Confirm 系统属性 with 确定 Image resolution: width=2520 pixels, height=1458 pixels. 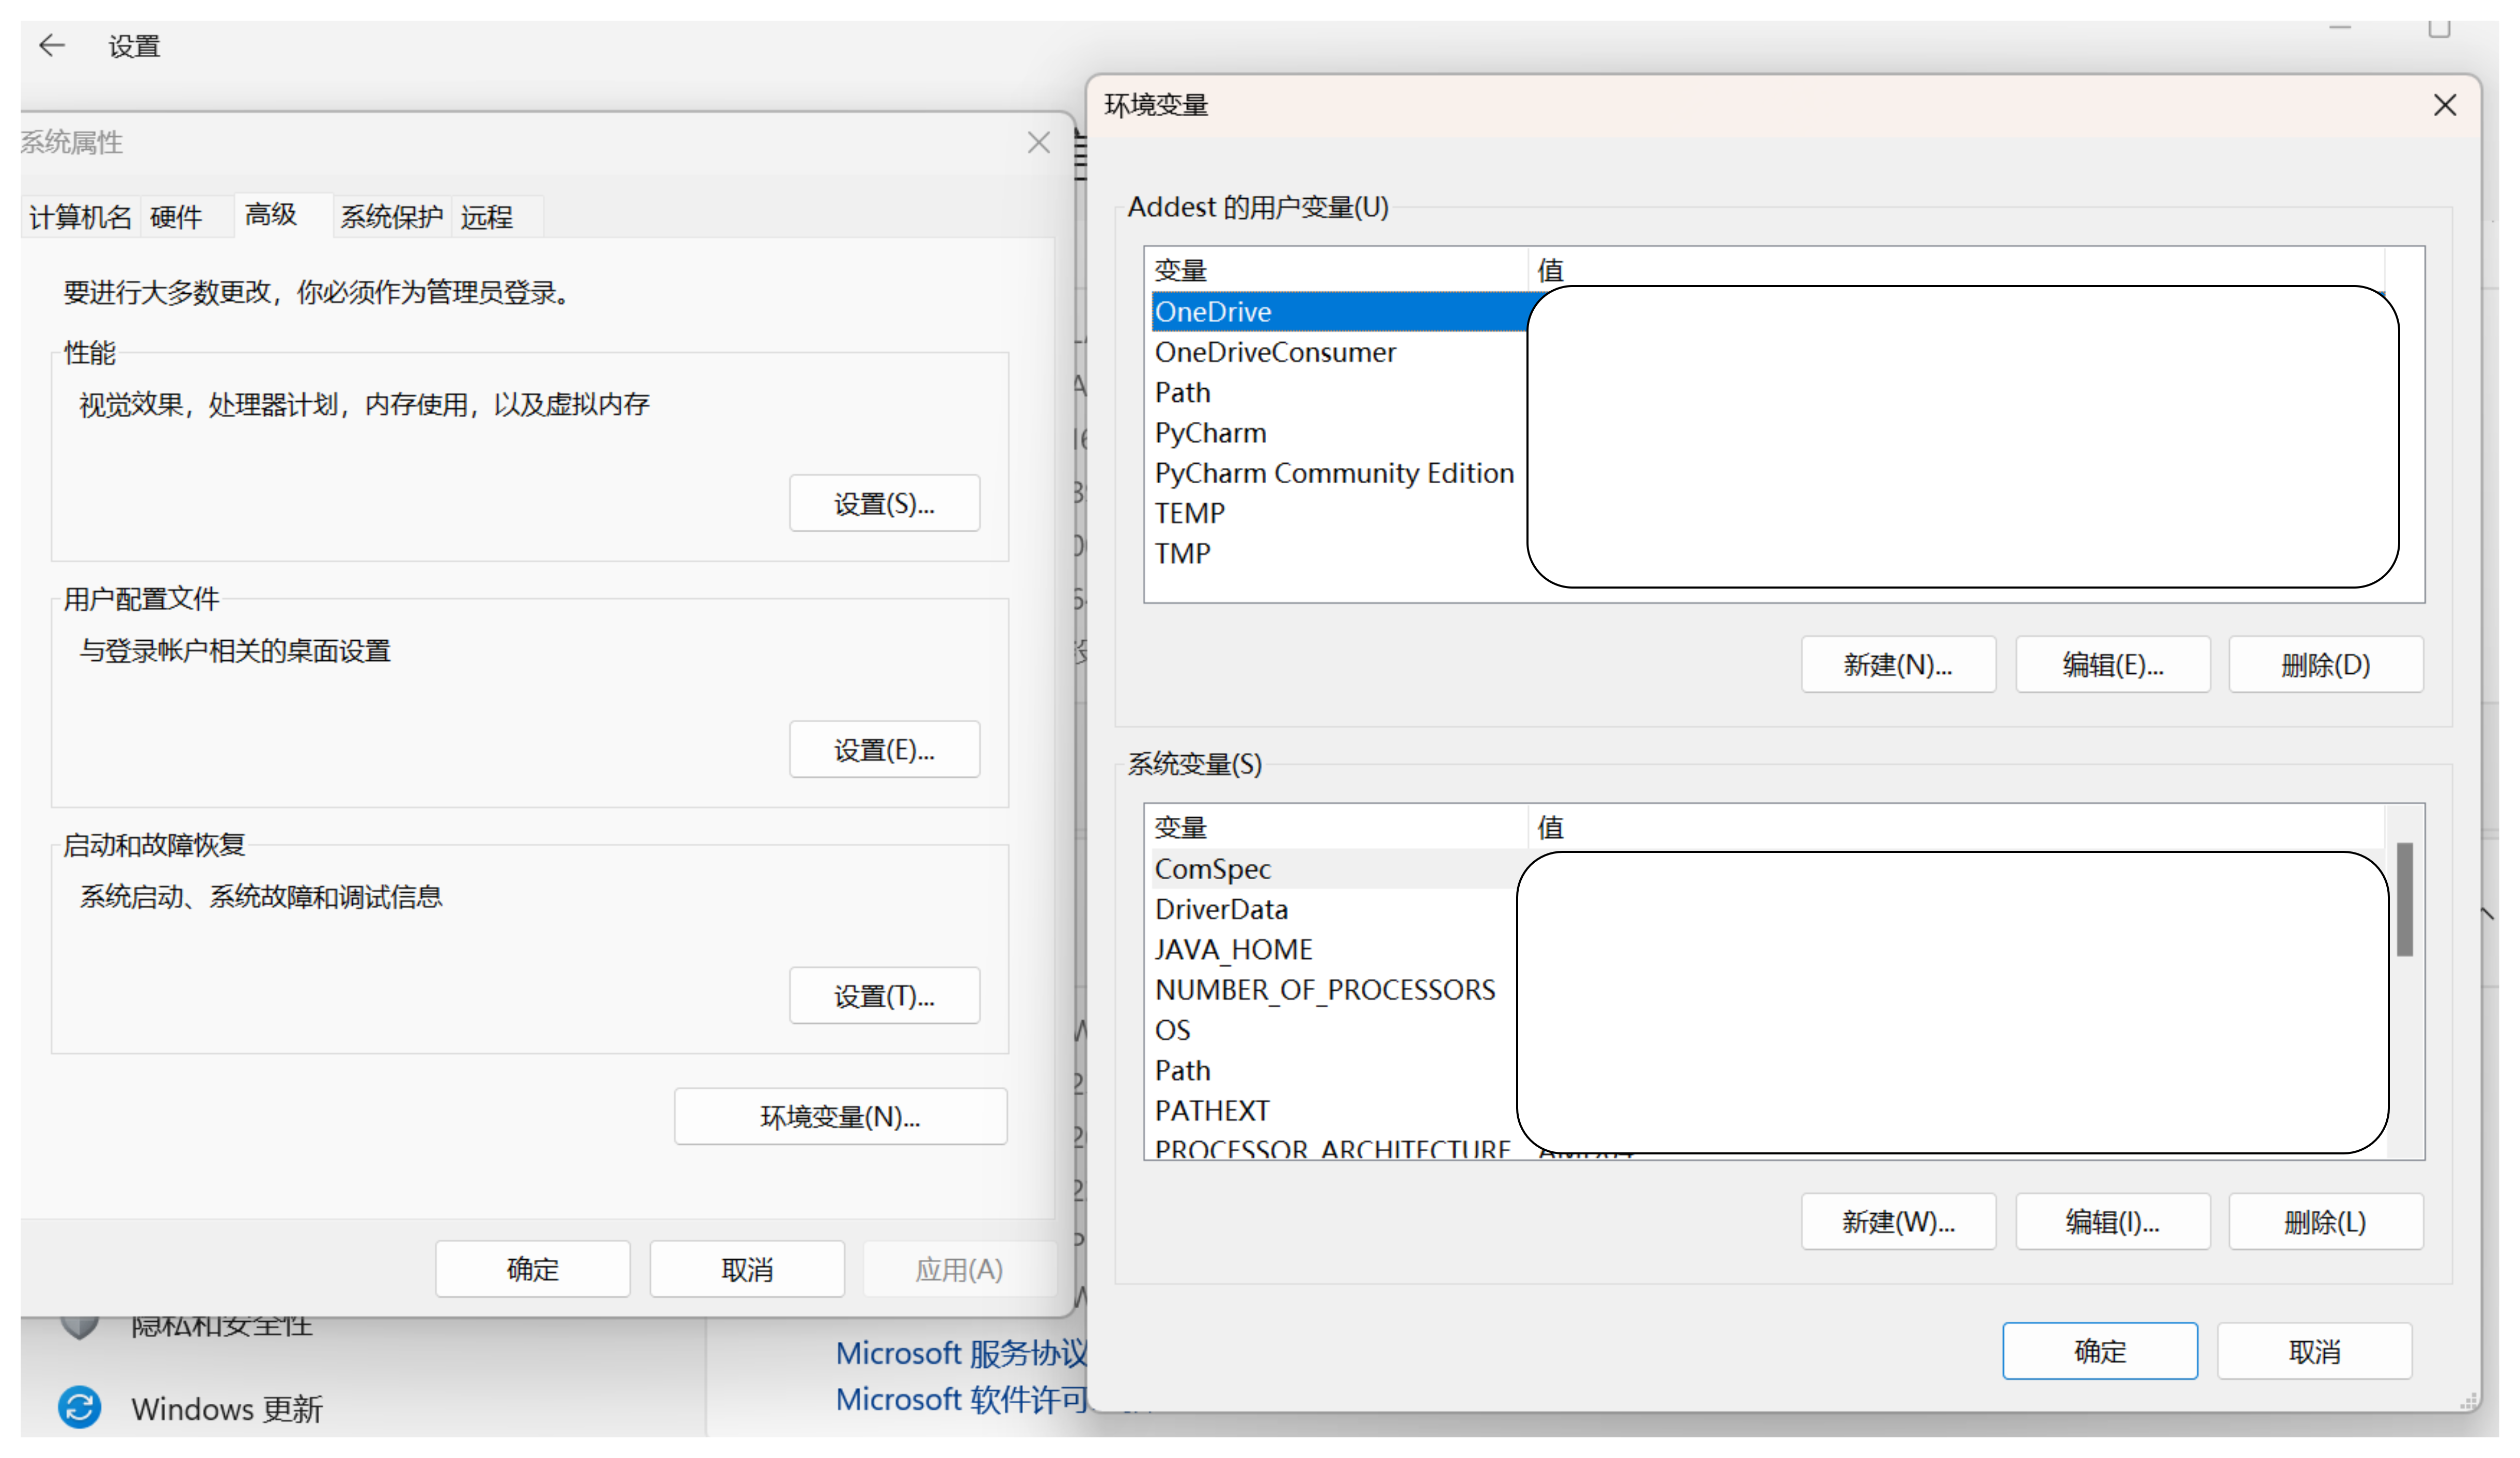532,1269
